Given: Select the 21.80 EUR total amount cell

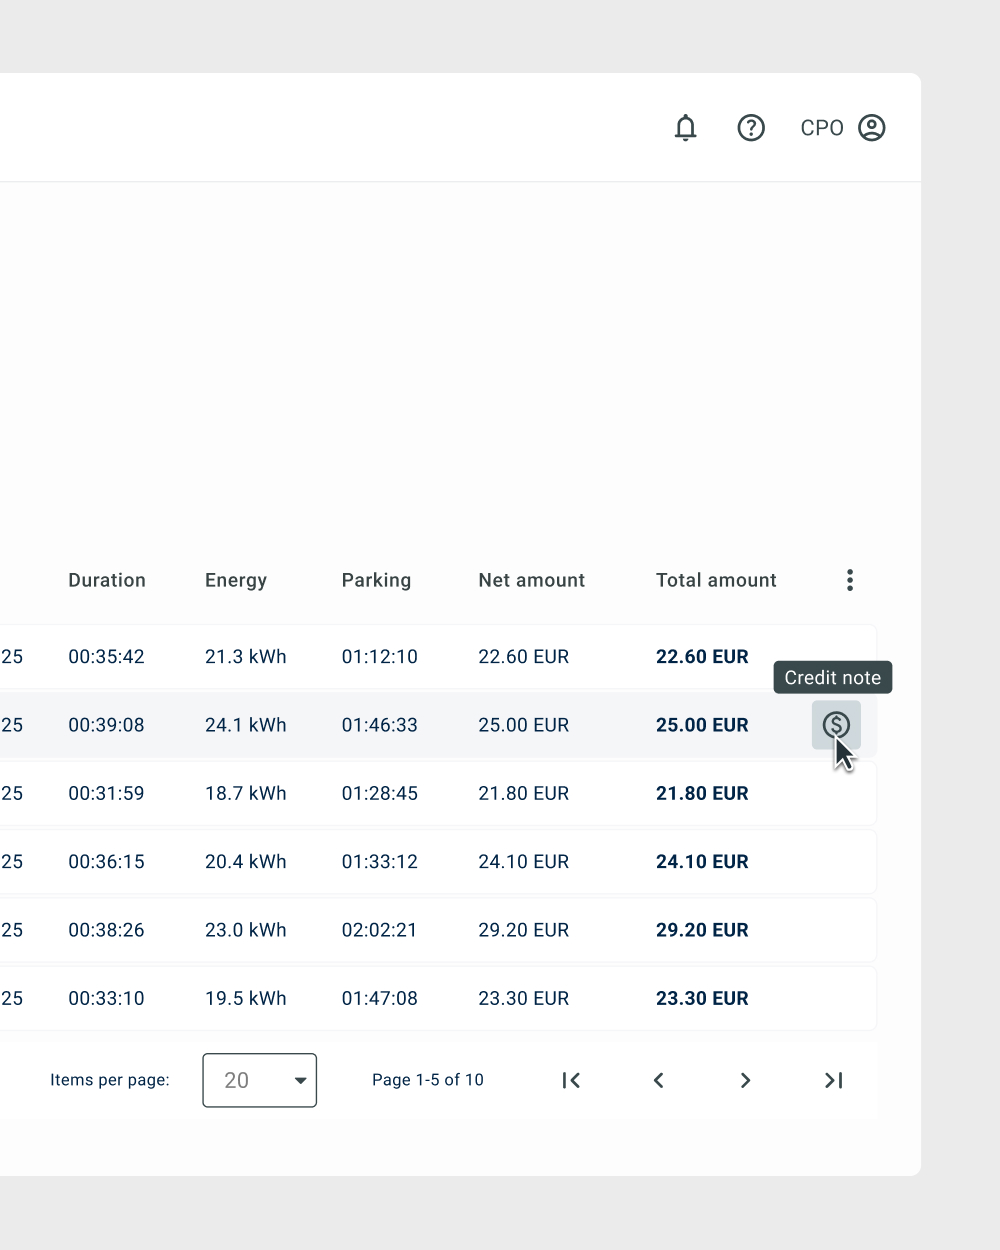Looking at the screenshot, I should coord(702,793).
